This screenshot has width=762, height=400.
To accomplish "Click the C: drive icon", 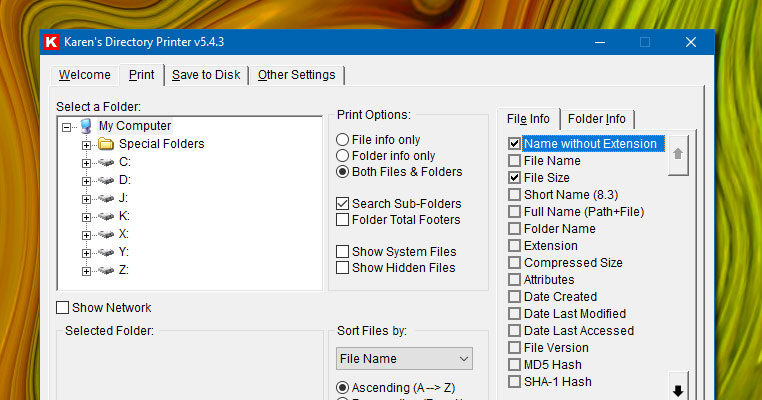I will pos(106,162).
